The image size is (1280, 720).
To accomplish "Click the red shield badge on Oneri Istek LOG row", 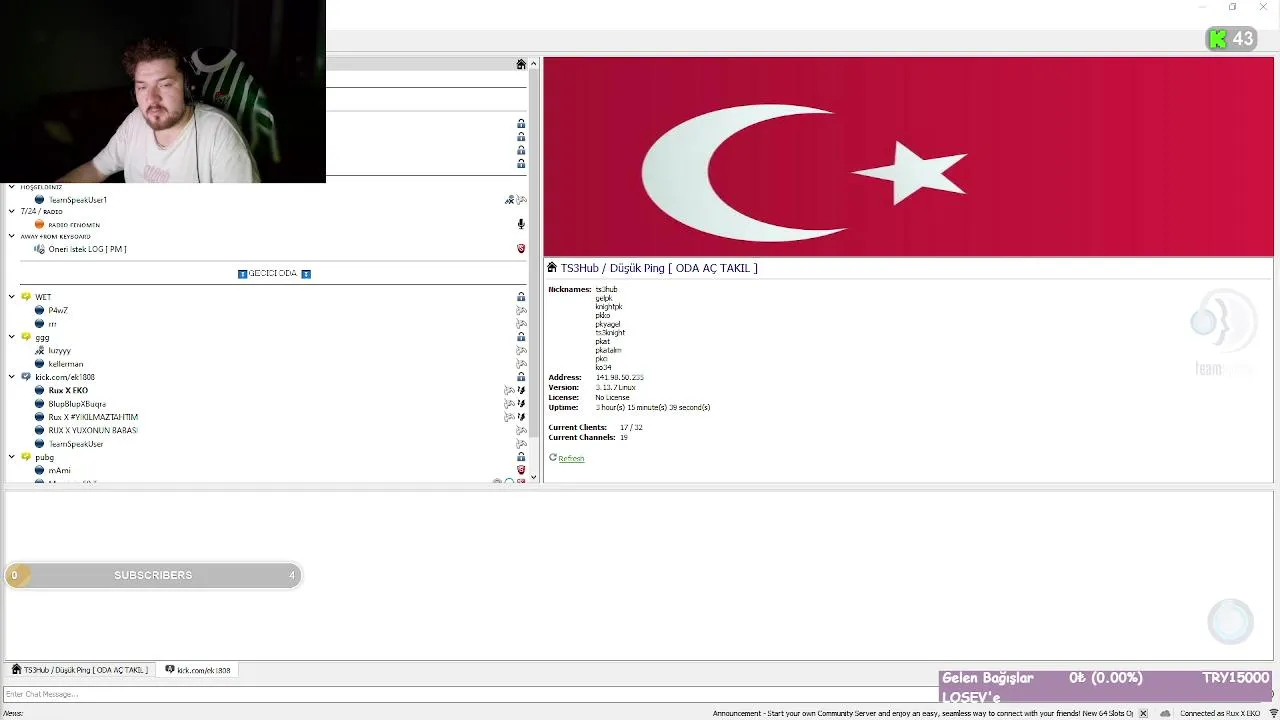I will pyautogui.click(x=521, y=249).
